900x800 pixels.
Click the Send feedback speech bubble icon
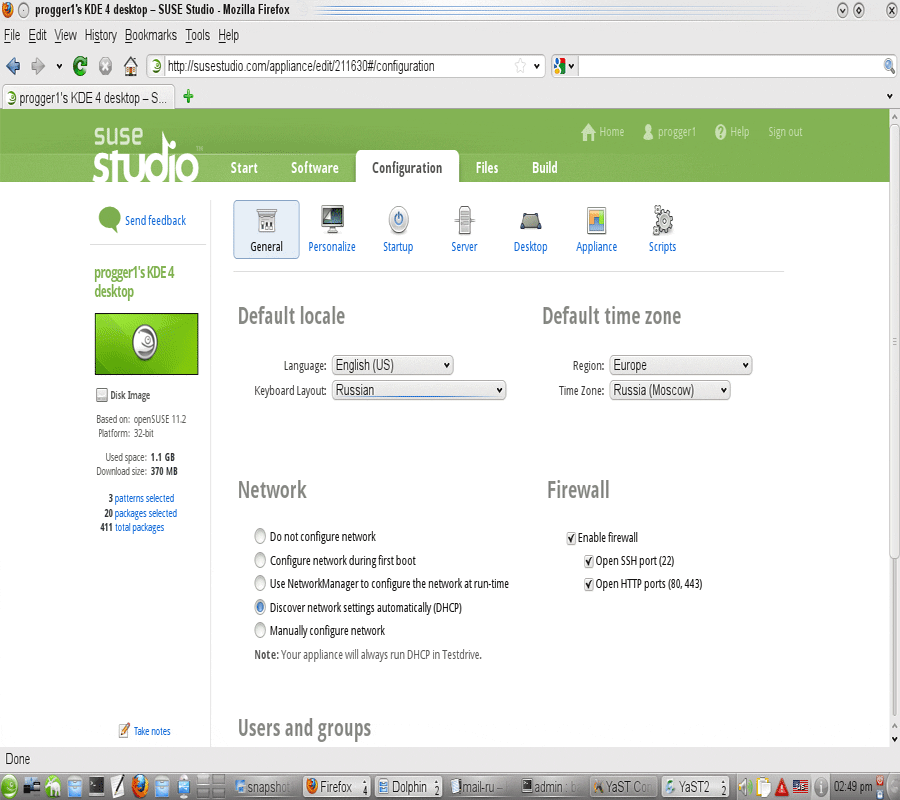[109, 219]
